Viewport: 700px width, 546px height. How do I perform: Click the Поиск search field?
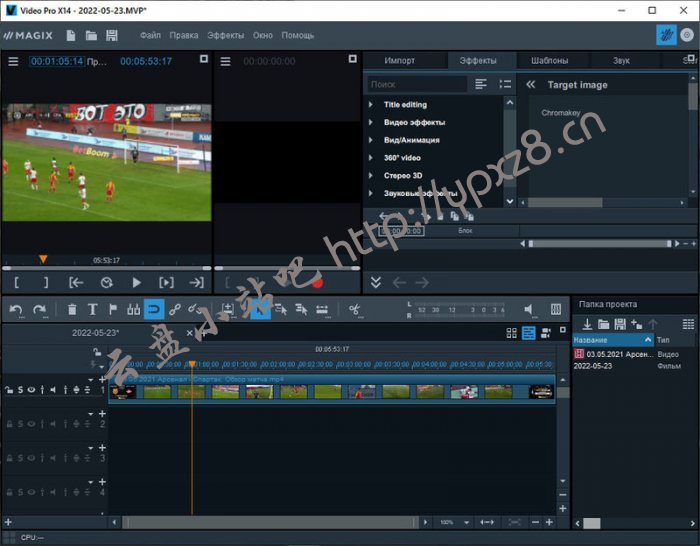[417, 84]
